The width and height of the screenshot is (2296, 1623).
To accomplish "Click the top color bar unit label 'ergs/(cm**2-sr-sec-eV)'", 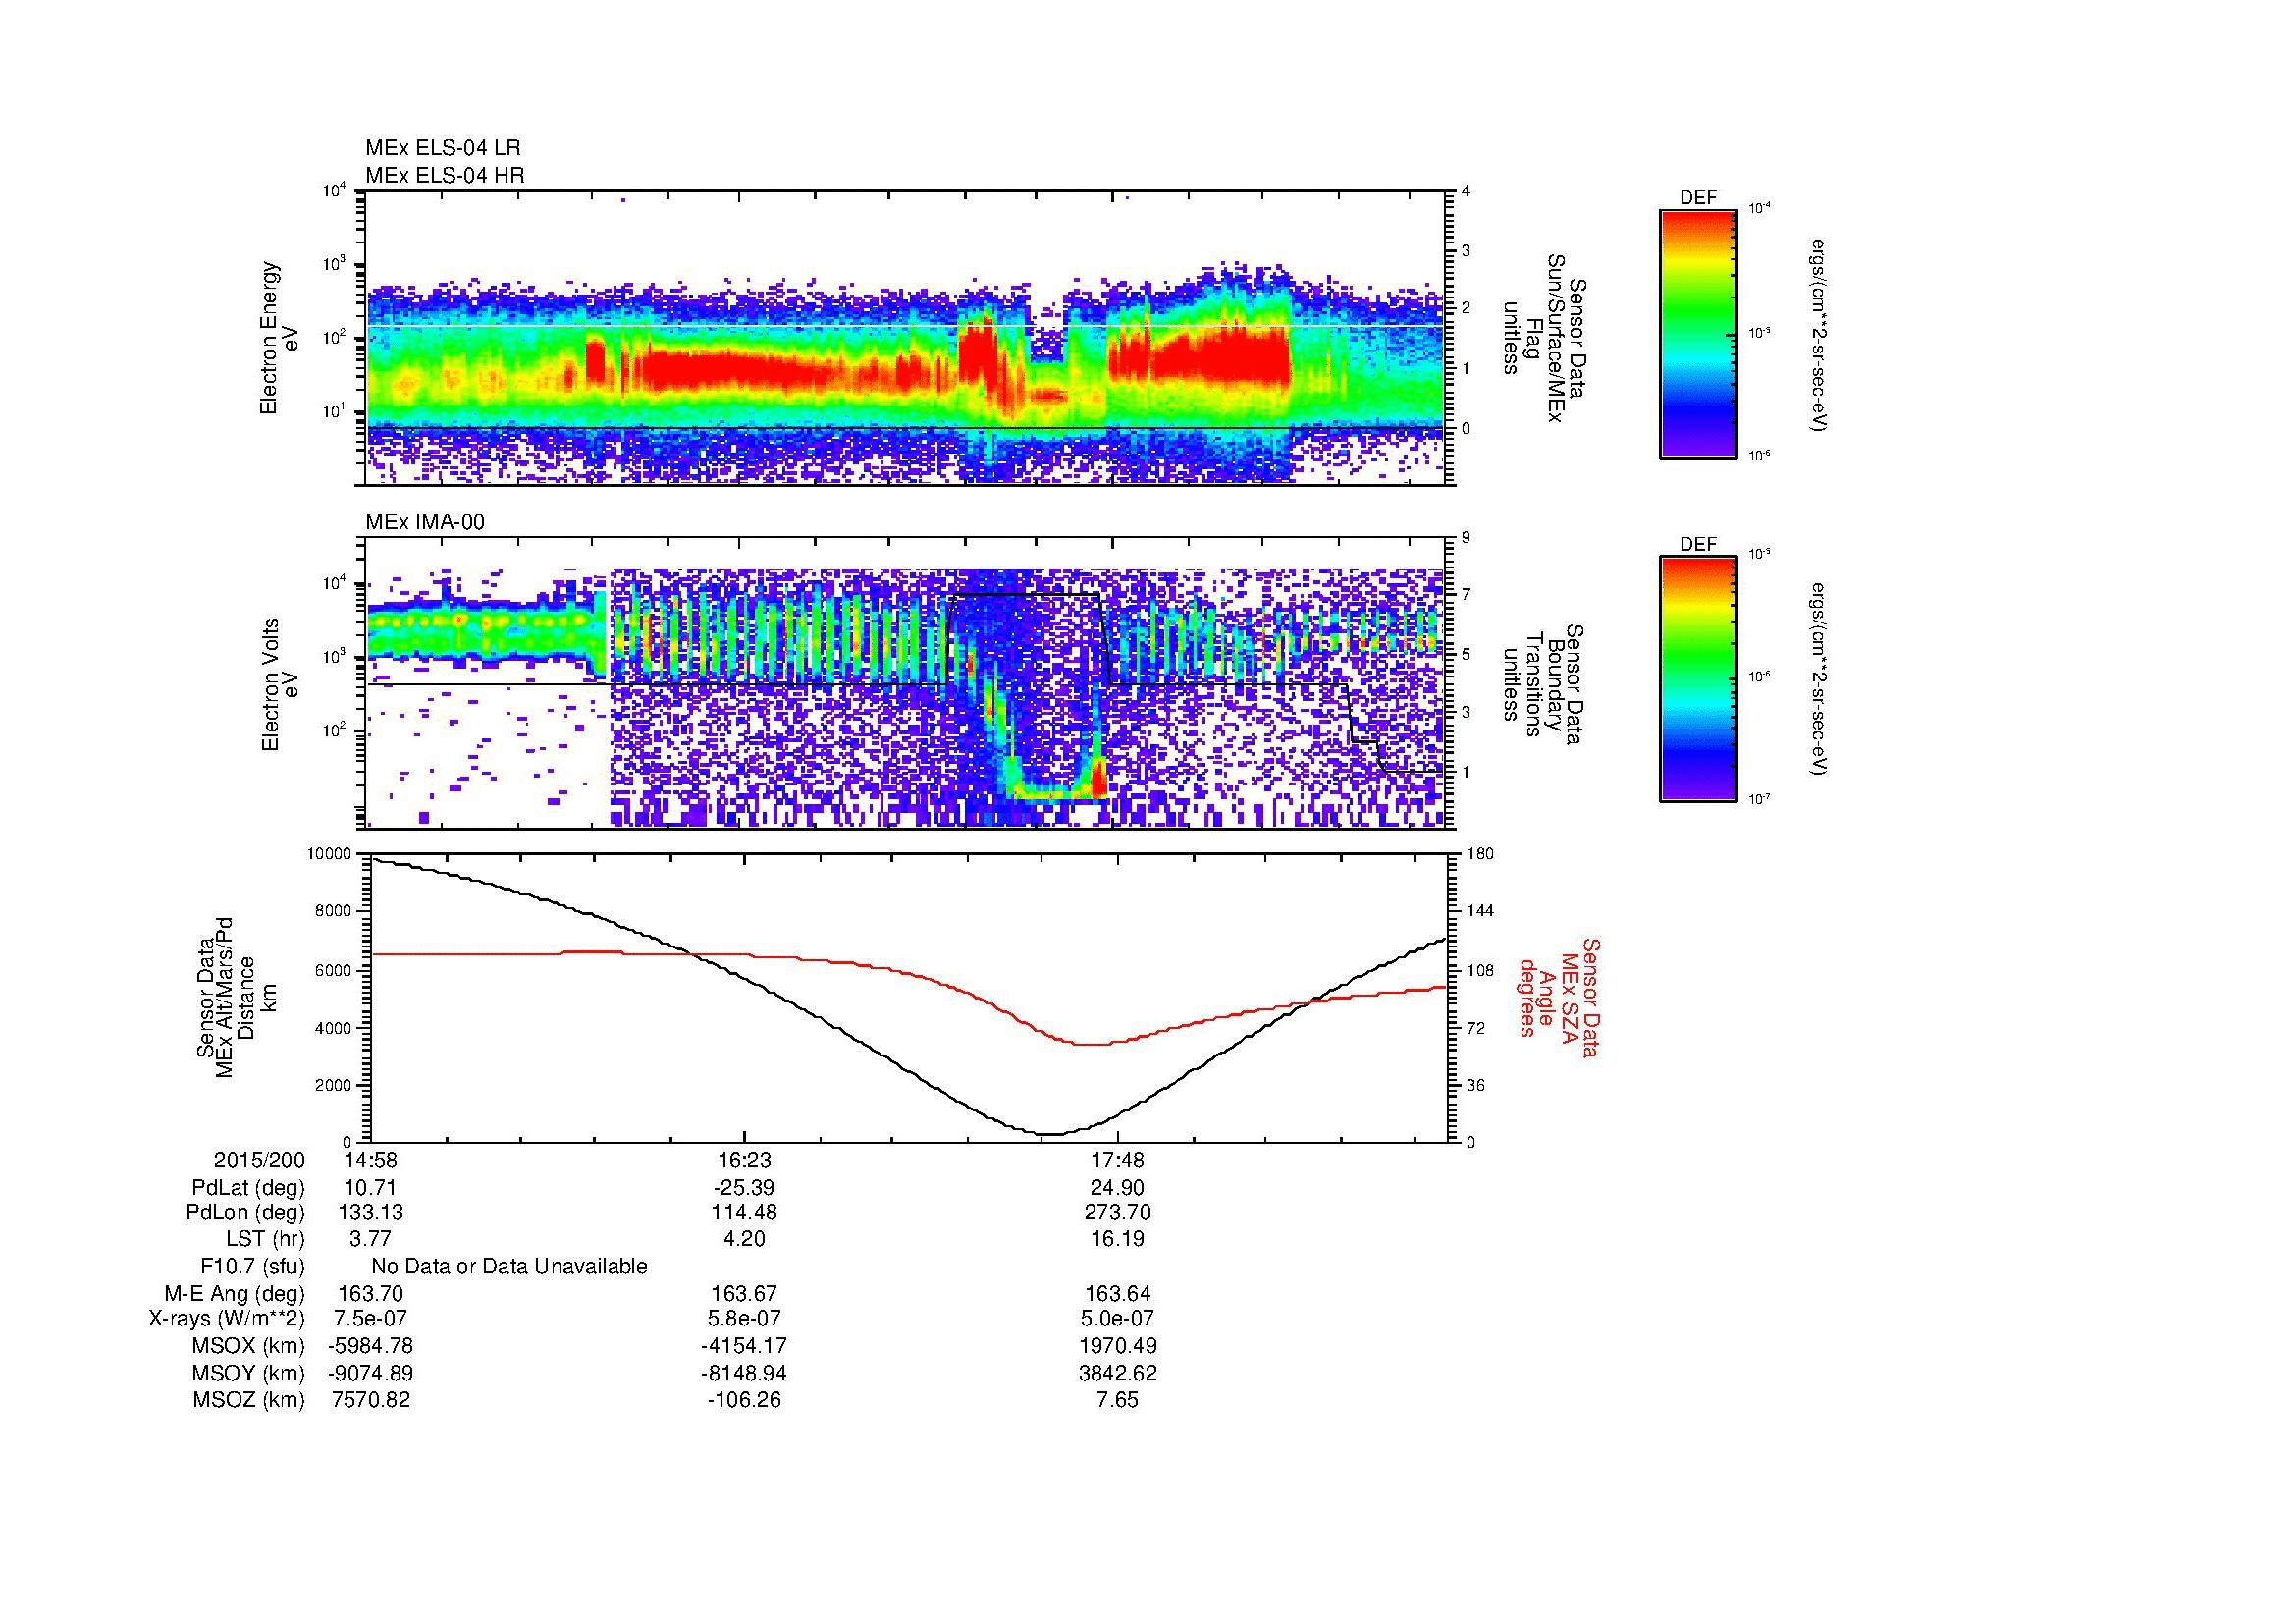I will pos(1820,334).
